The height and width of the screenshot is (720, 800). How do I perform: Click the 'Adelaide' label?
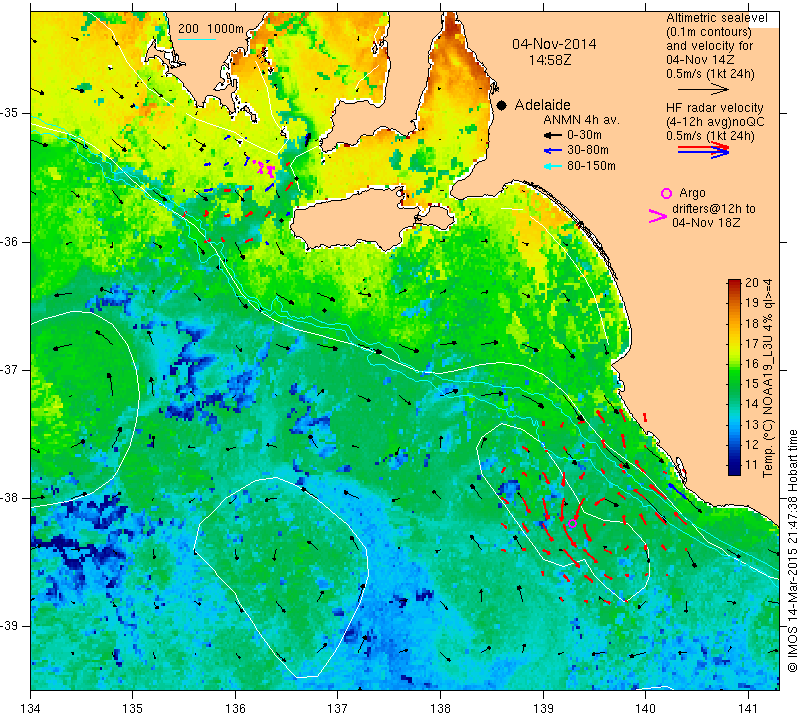click(542, 105)
